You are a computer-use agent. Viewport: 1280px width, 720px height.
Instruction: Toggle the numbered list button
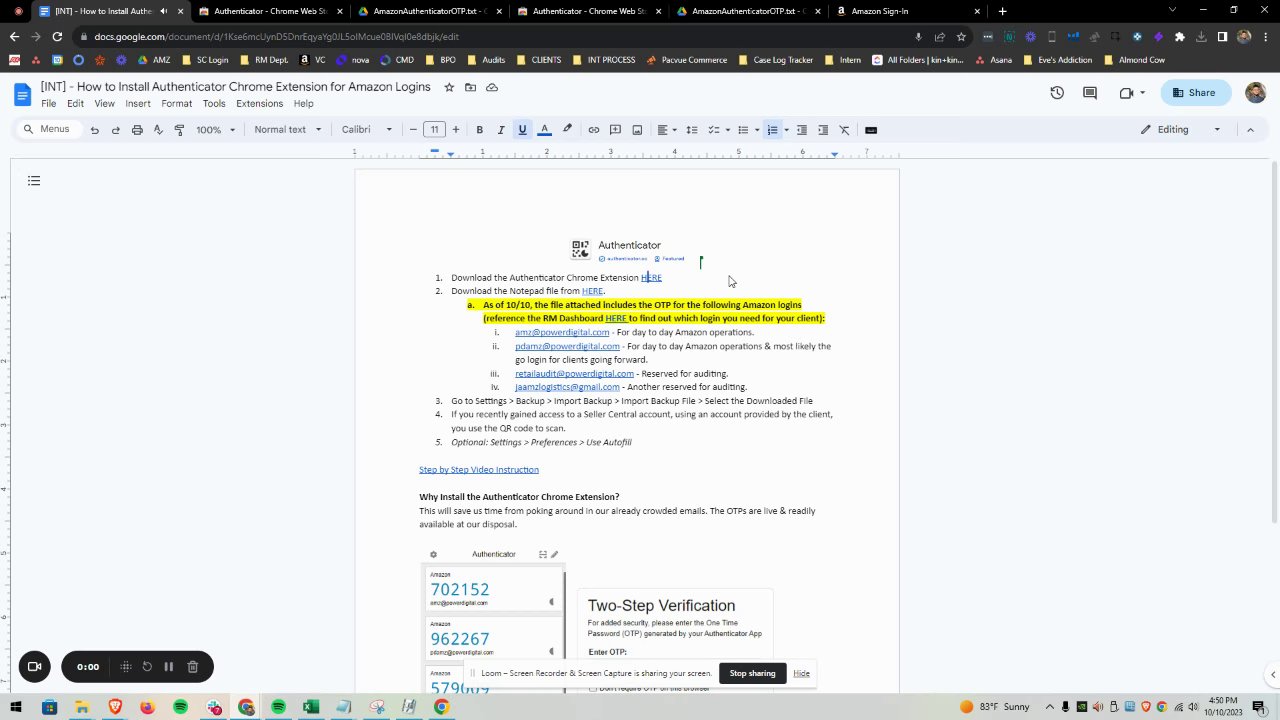pos(772,130)
